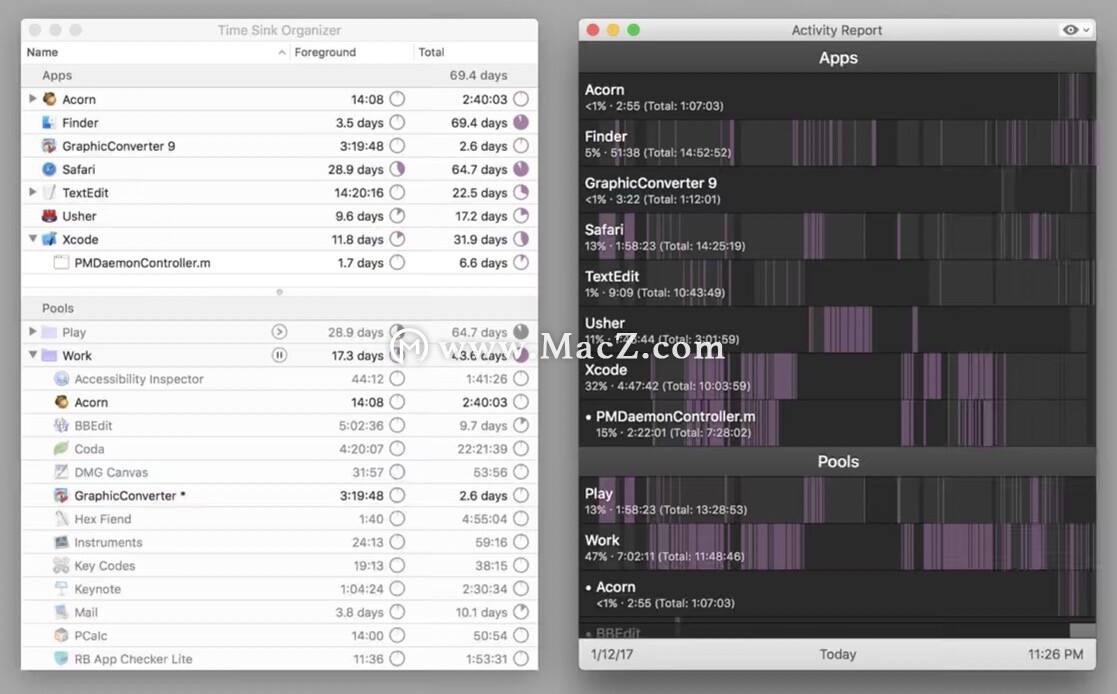Click the Acorn app icon in Apps list

click(x=49, y=99)
